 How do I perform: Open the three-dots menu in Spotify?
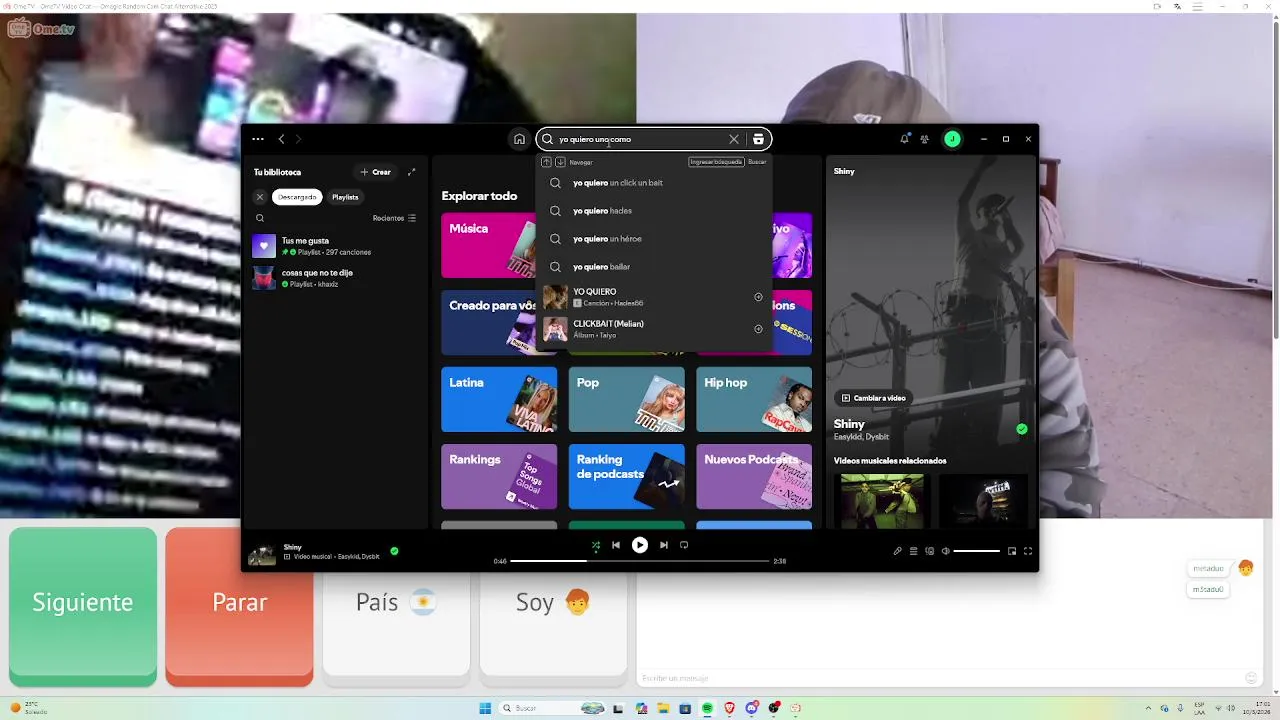click(x=258, y=139)
